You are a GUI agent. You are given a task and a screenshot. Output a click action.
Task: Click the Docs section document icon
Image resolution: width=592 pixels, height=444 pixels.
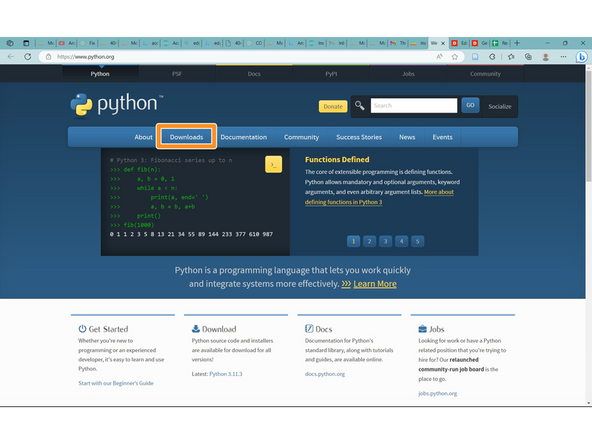[x=309, y=328]
